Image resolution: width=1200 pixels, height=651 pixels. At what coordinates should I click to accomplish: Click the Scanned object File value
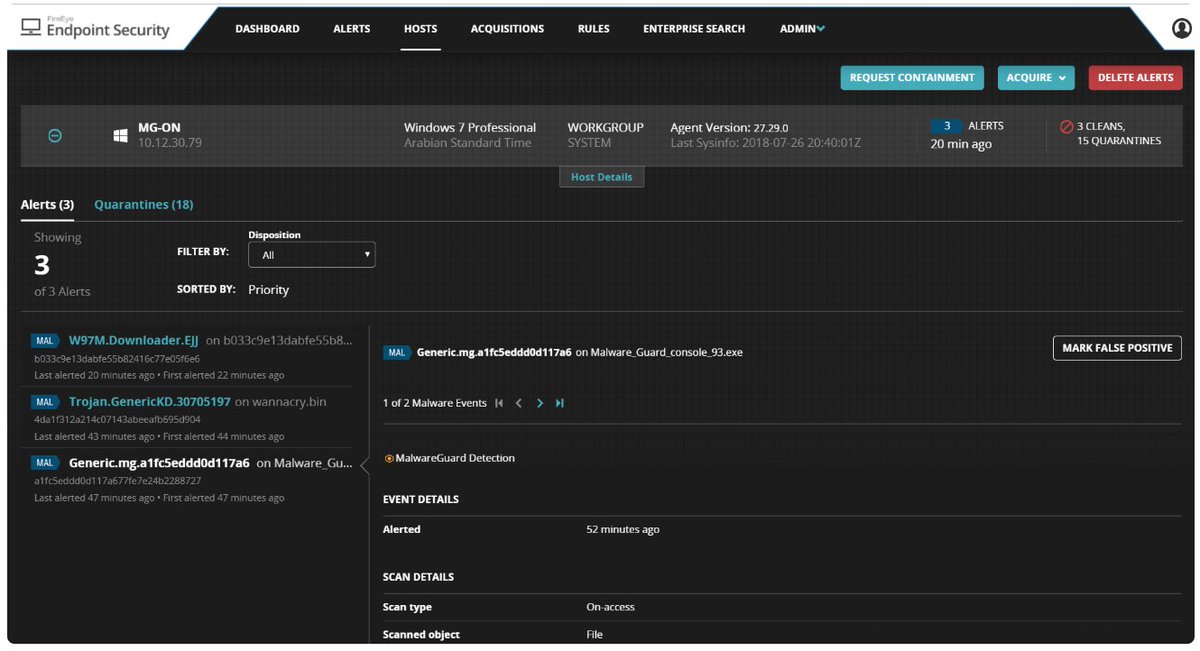(594, 635)
